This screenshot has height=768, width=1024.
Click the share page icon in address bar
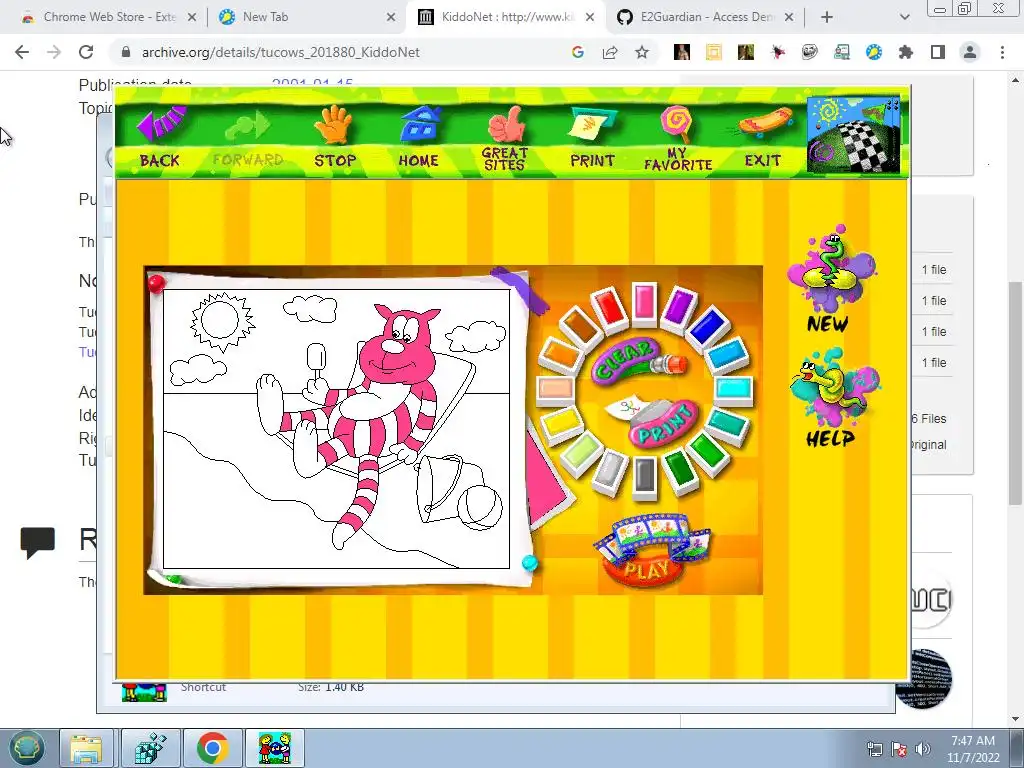tap(610, 52)
